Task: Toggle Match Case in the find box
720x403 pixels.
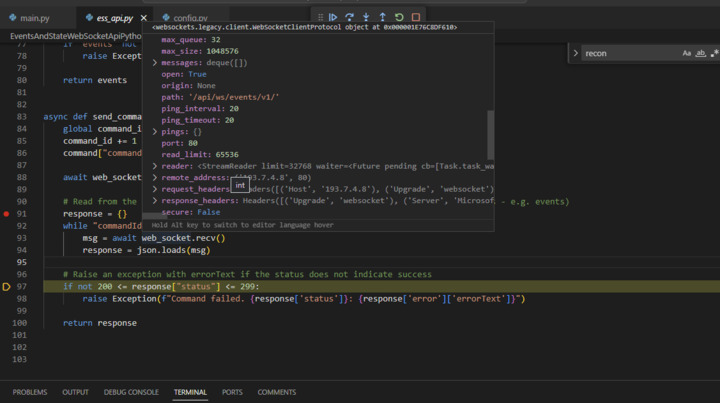Action: 687,53
